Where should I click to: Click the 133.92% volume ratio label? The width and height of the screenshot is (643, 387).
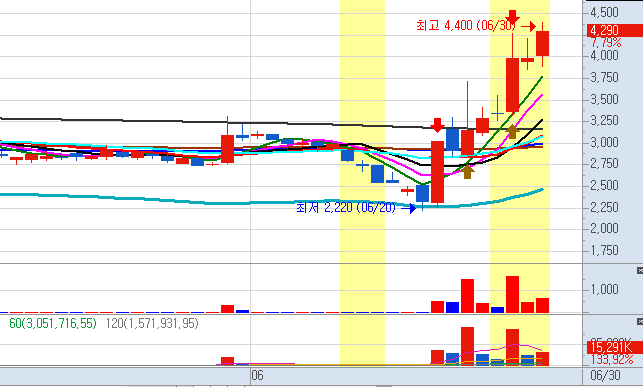pyautogui.click(x=612, y=360)
